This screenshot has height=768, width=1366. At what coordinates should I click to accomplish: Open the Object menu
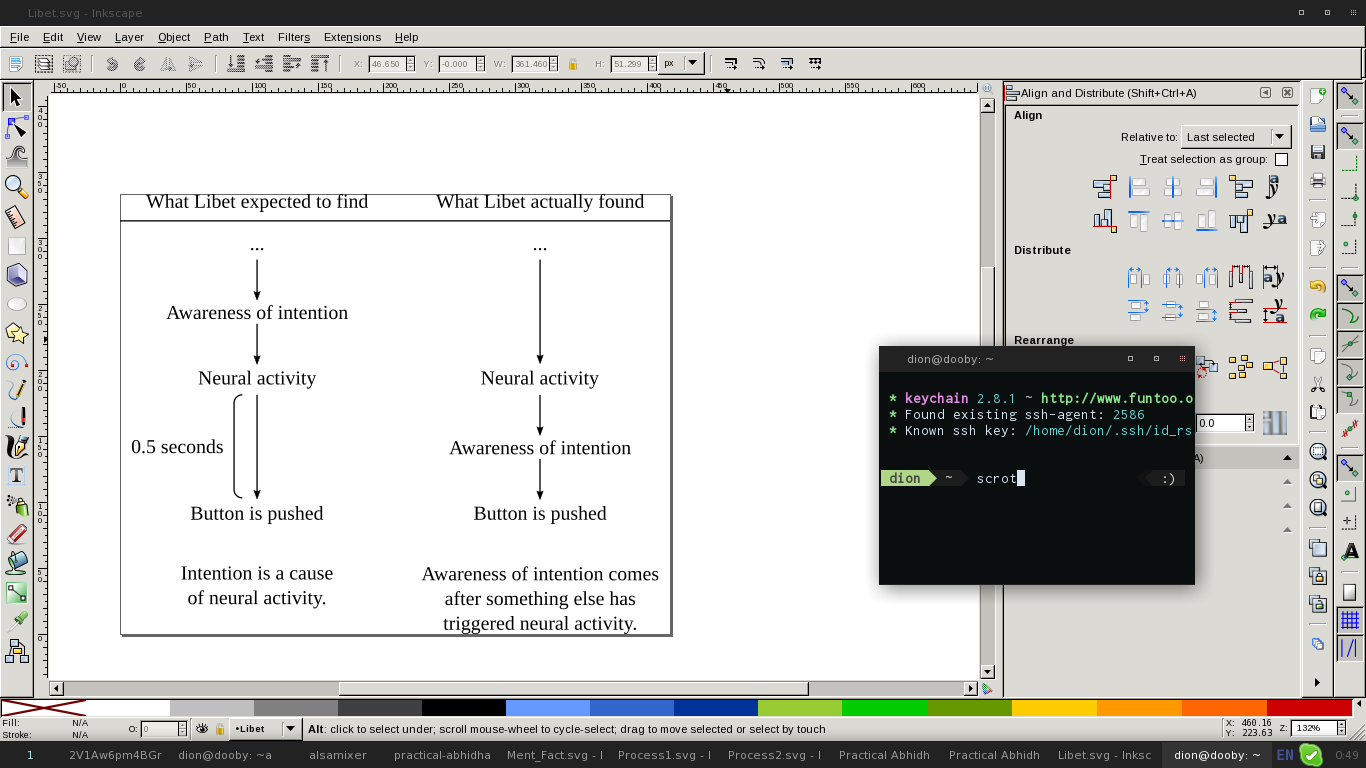click(174, 37)
